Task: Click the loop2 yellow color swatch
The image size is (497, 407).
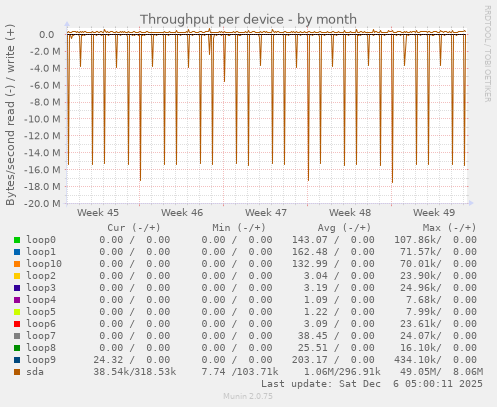Action: tap(17, 276)
